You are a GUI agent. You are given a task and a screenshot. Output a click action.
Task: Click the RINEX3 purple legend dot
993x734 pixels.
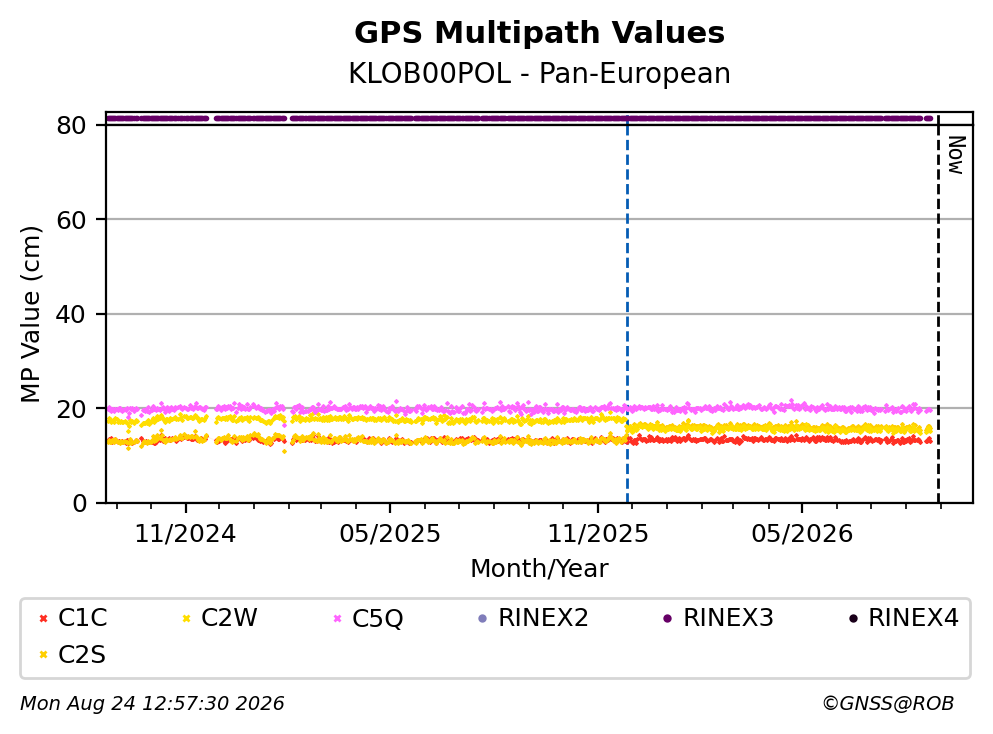click(667, 618)
